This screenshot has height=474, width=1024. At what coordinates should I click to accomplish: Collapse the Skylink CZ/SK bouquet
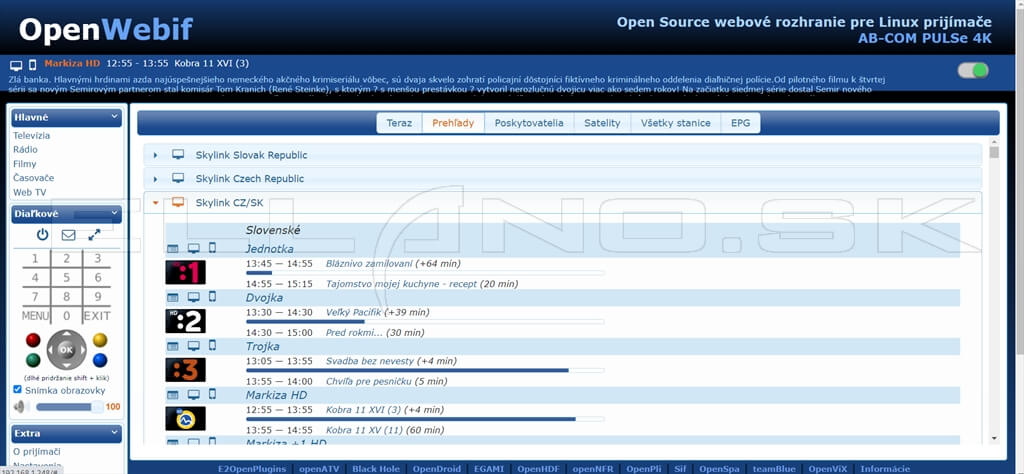[155, 202]
